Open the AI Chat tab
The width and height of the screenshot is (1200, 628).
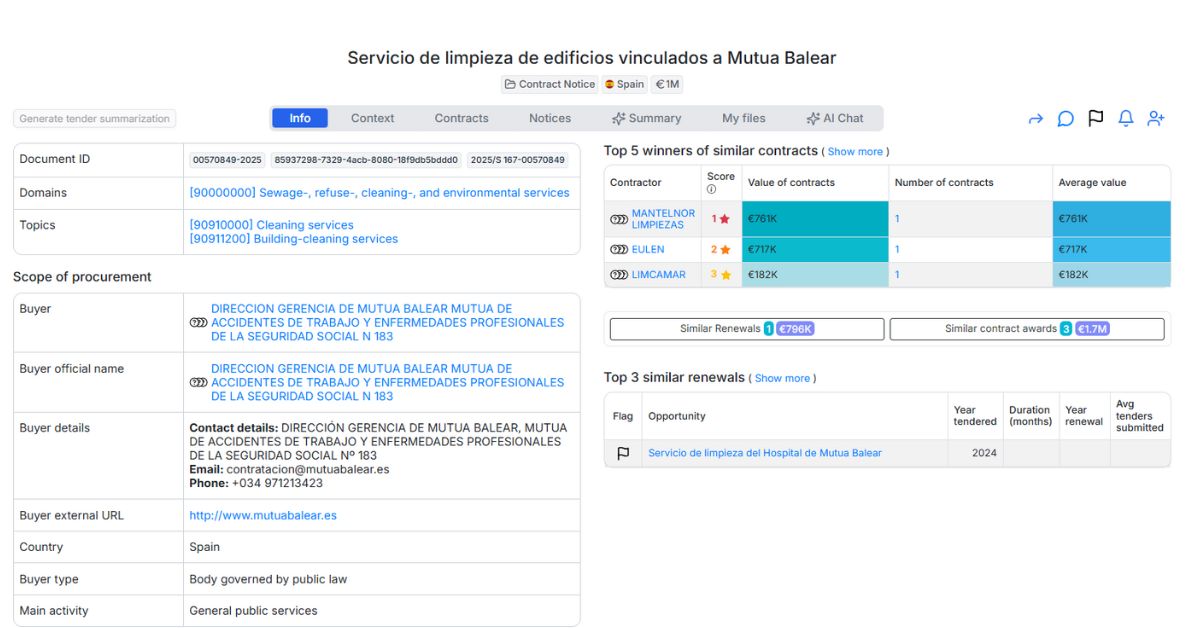point(835,118)
